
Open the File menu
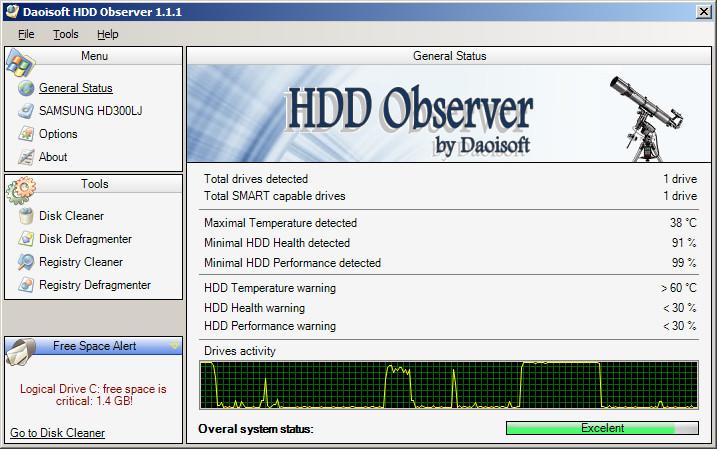pos(26,34)
